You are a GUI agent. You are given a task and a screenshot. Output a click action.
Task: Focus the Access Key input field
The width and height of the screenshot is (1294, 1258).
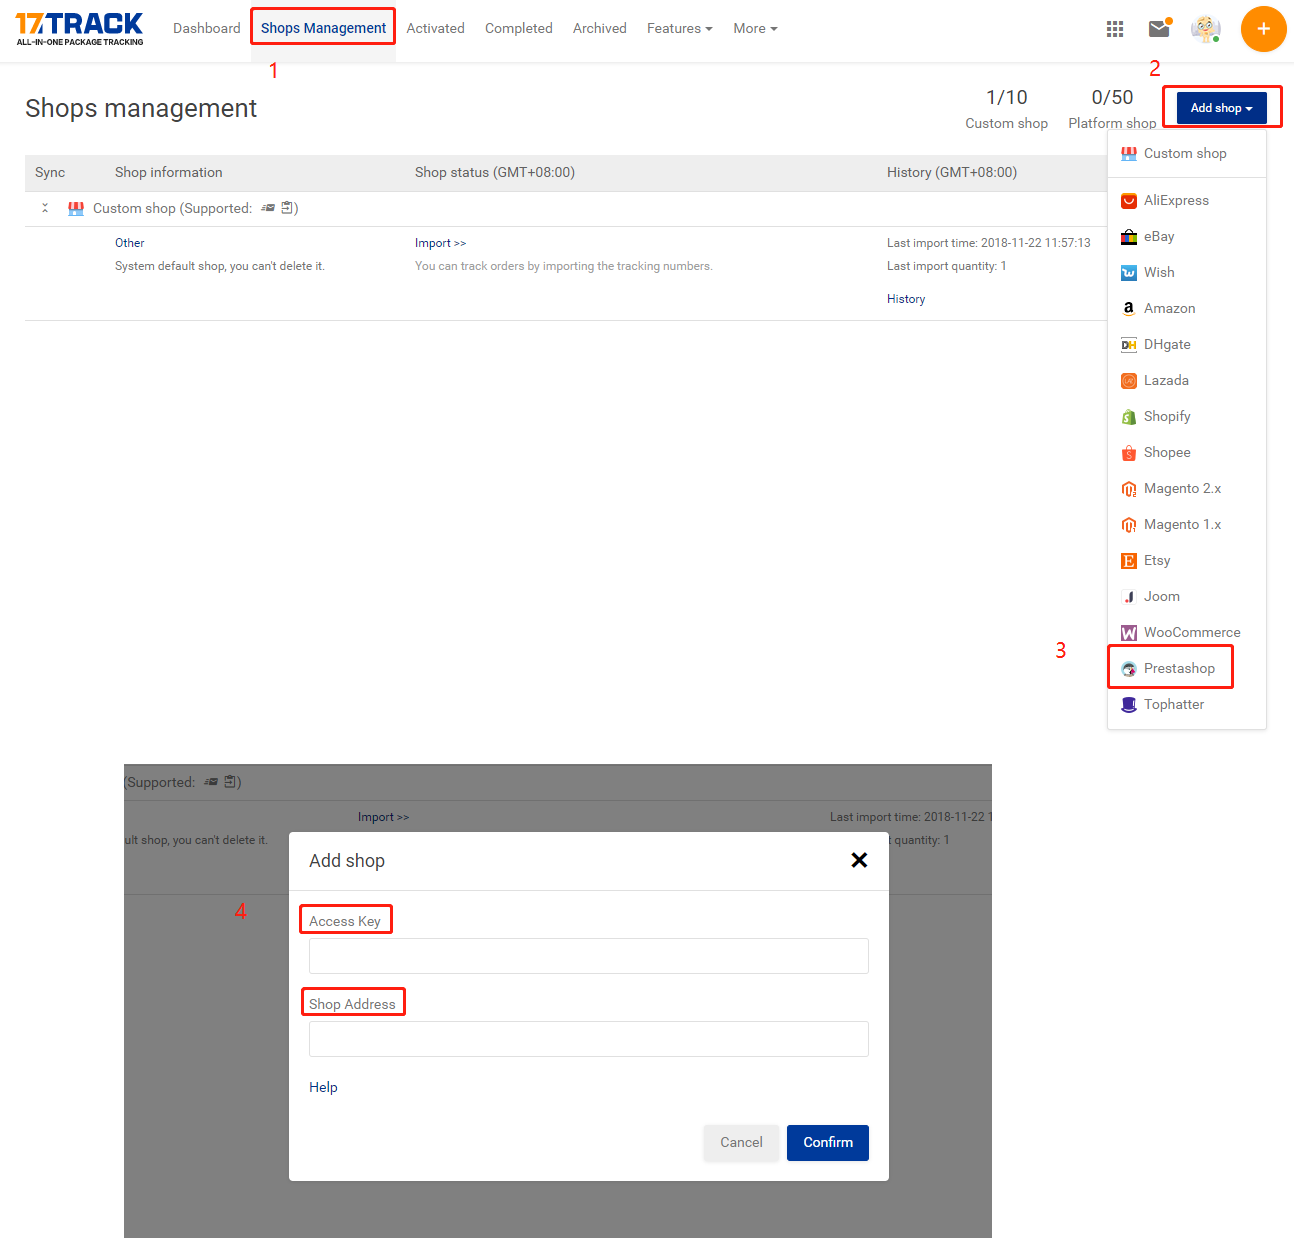(589, 956)
